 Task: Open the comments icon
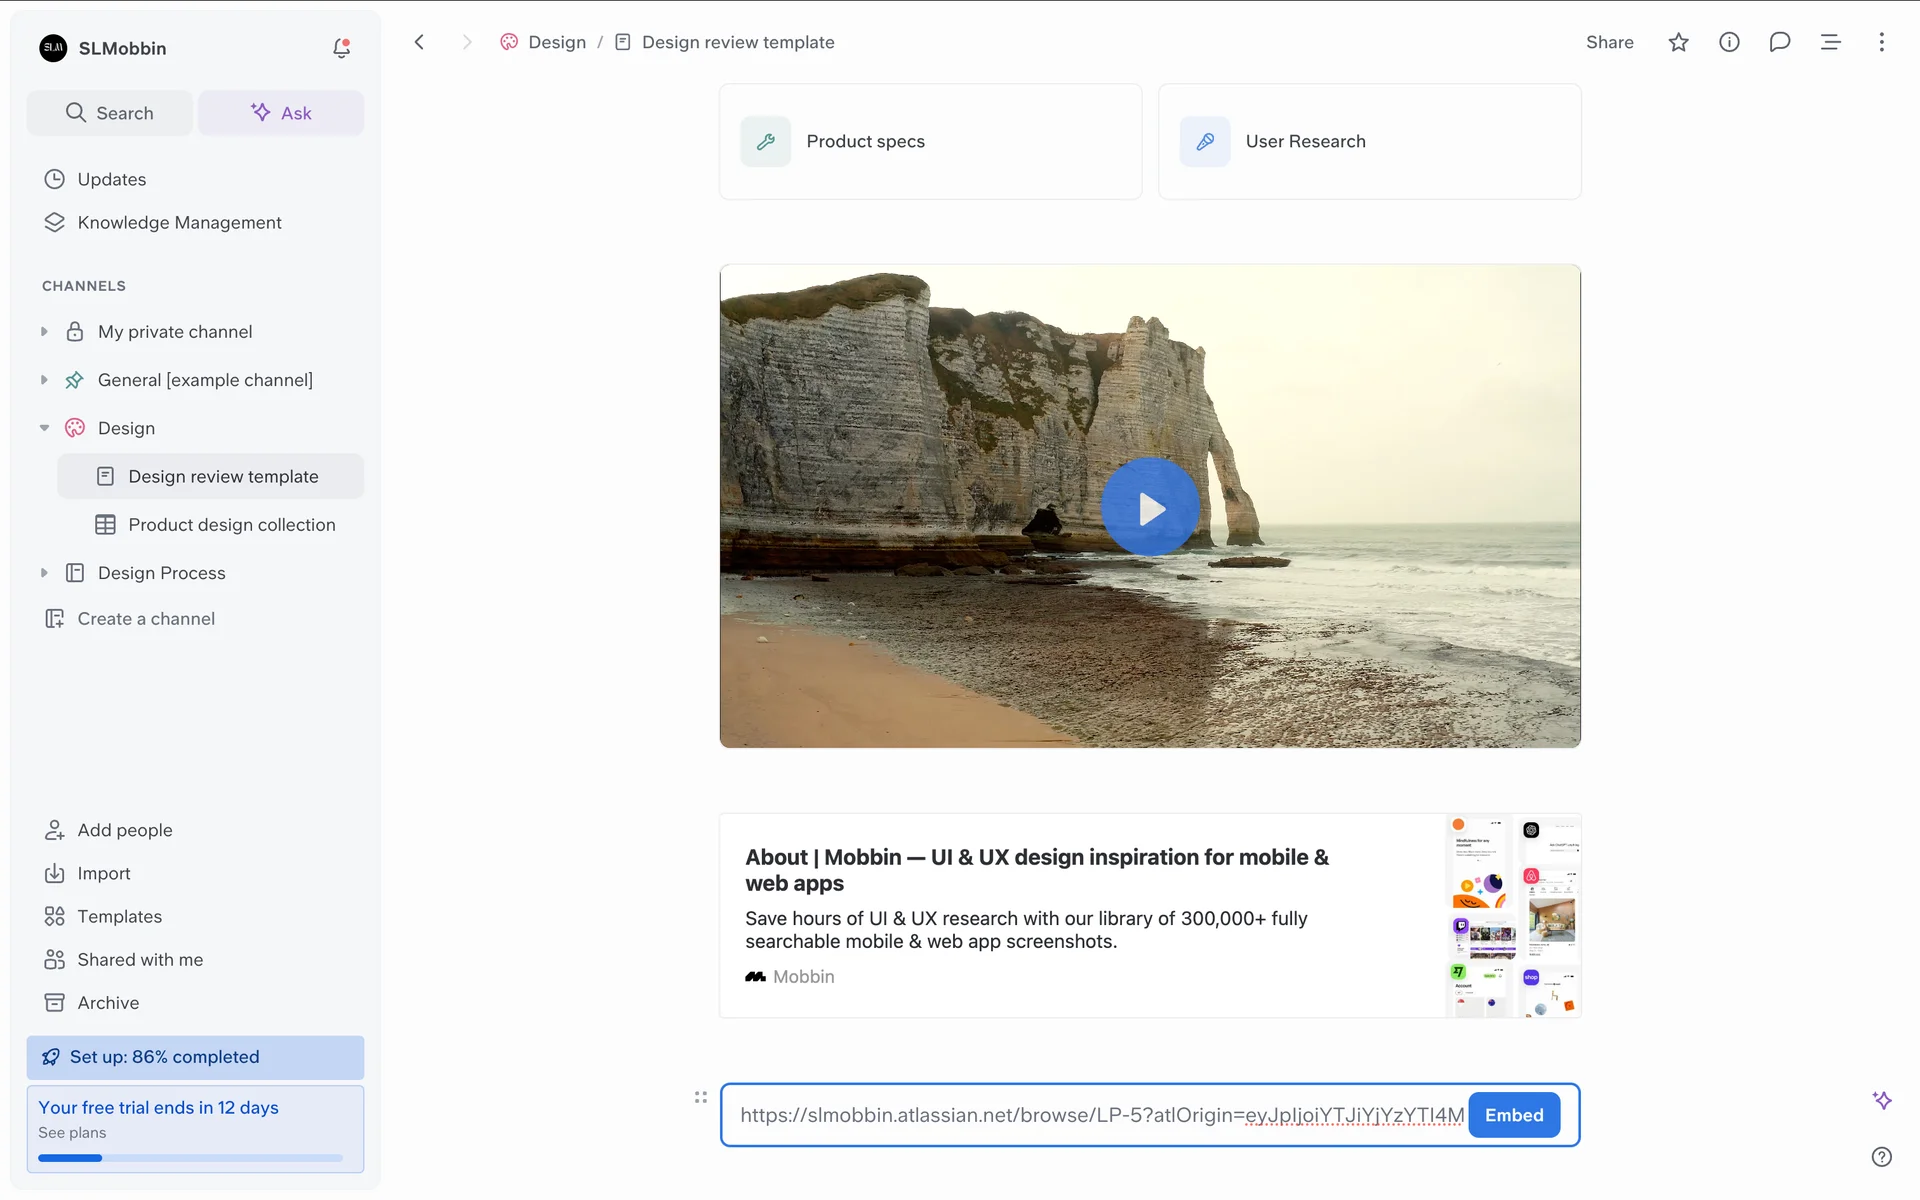(1779, 42)
